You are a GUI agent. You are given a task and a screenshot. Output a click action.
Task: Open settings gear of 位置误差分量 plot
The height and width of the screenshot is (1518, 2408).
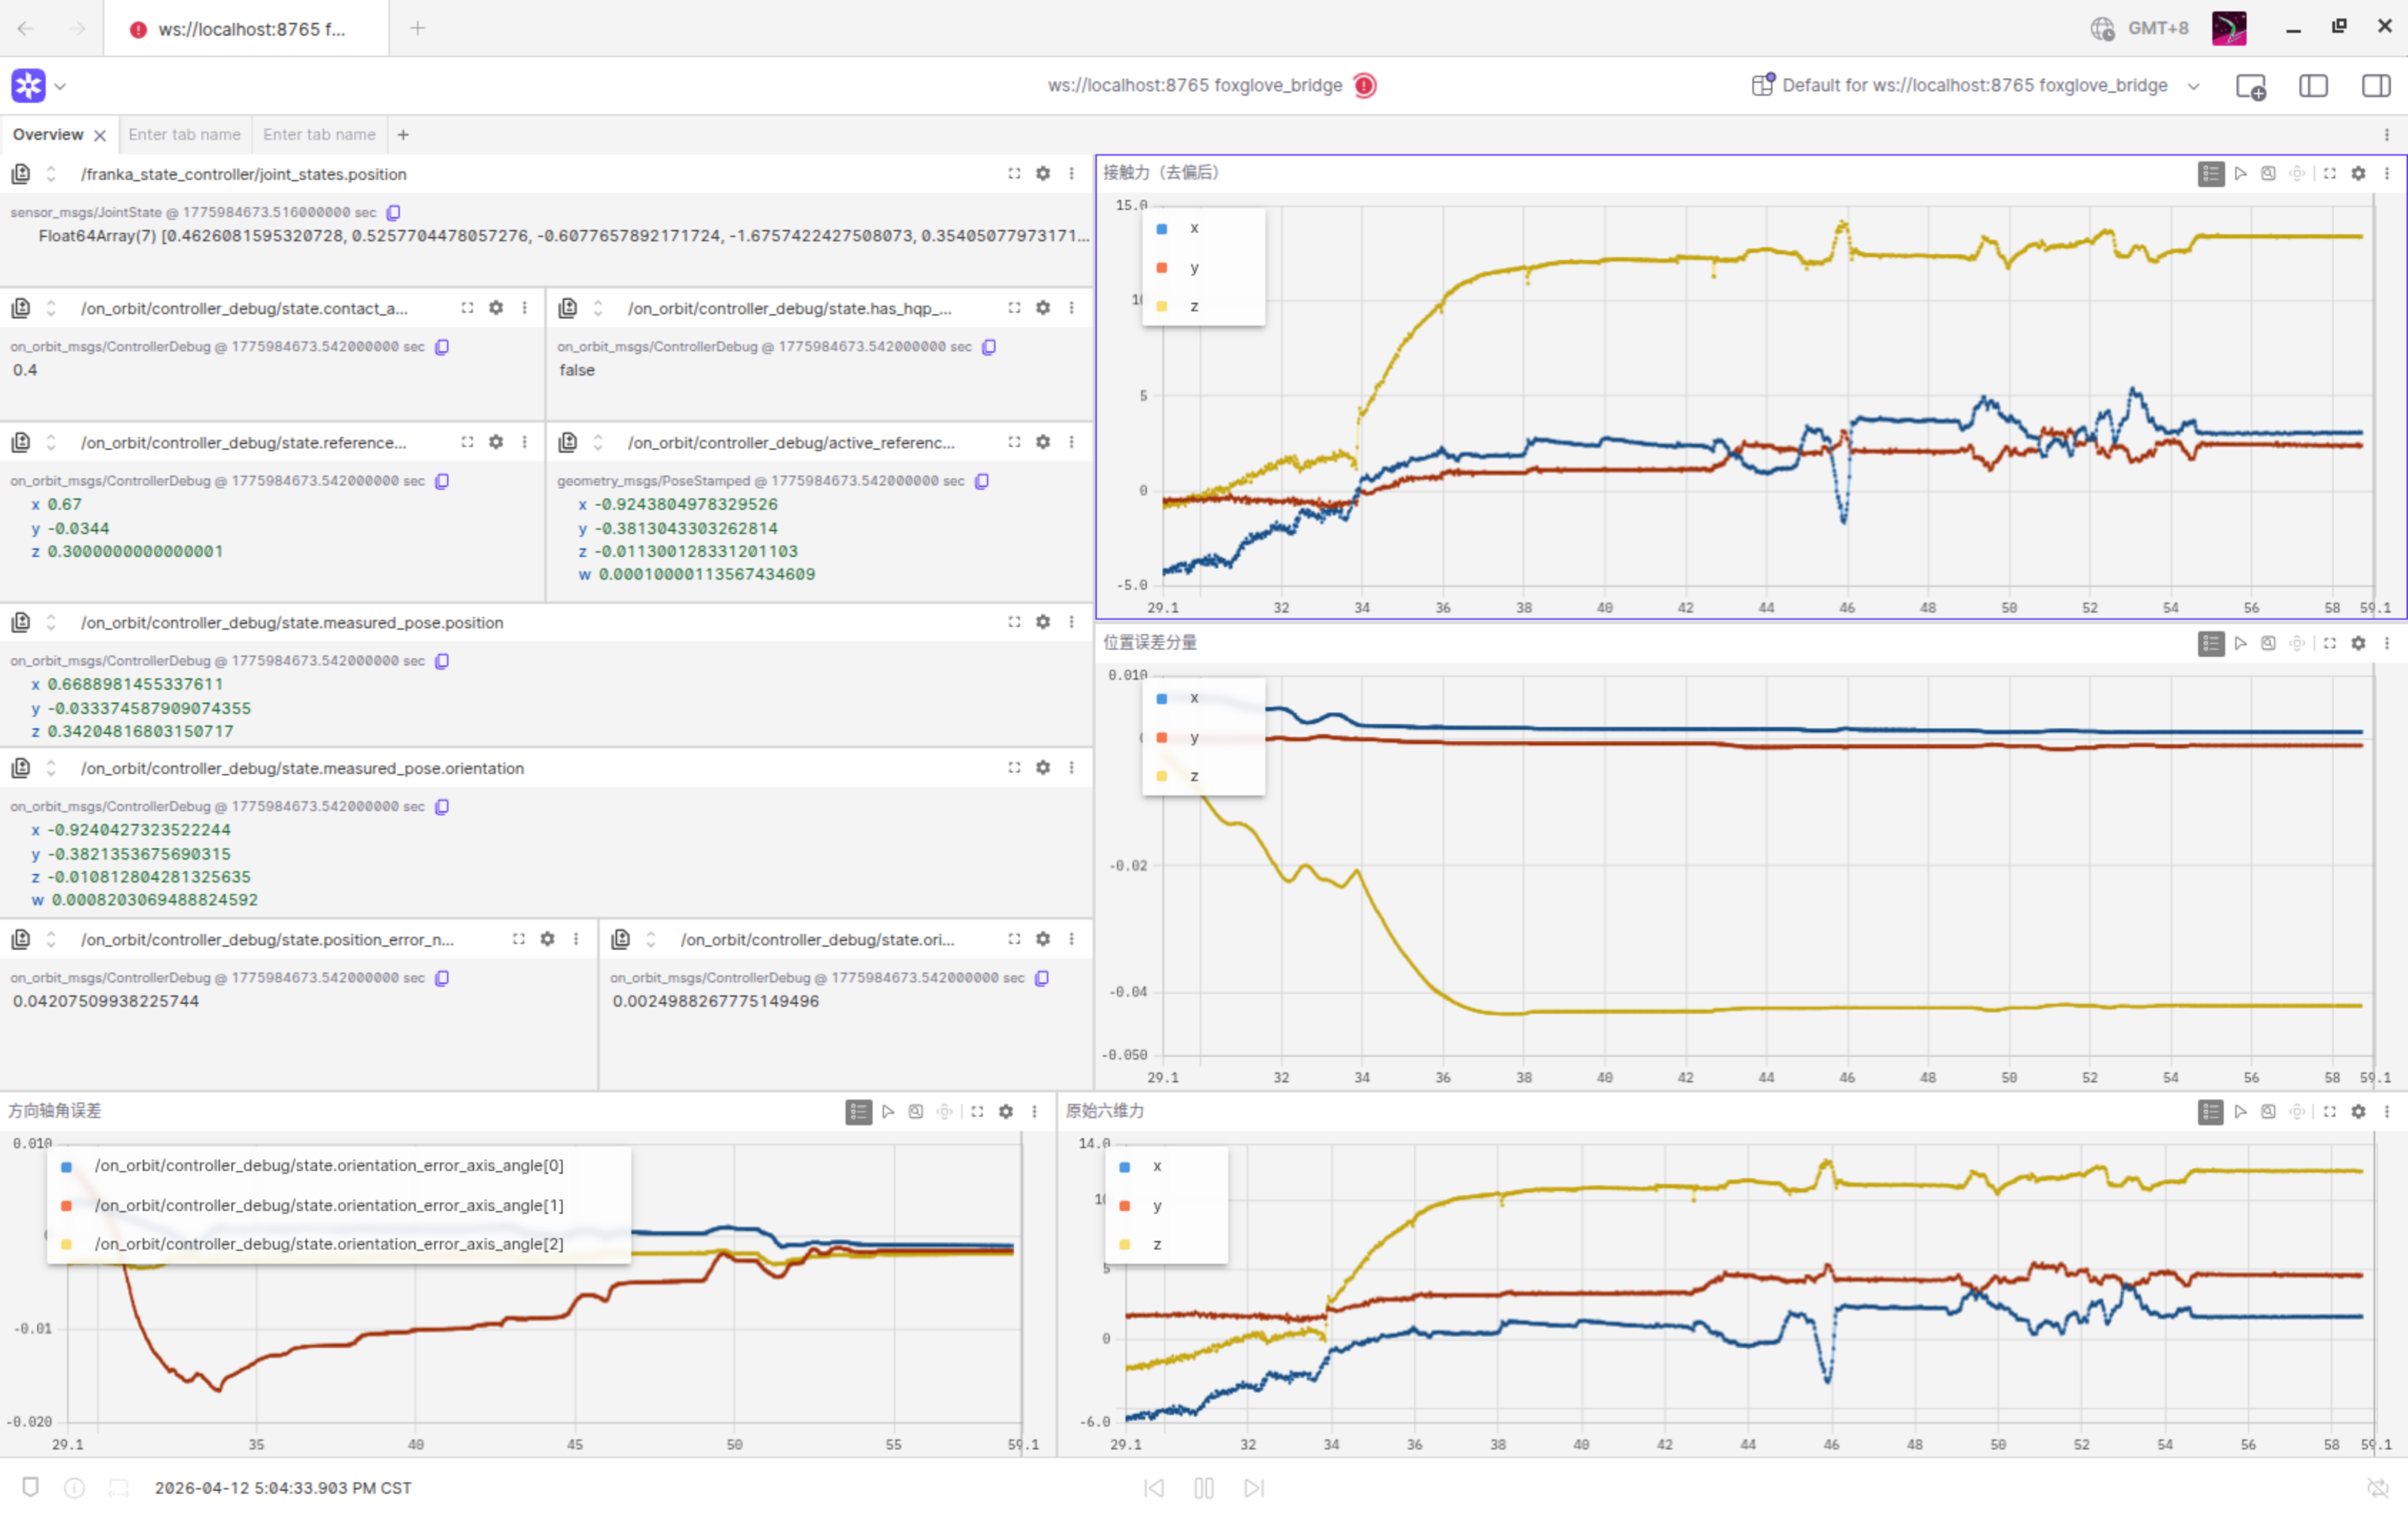2358,643
